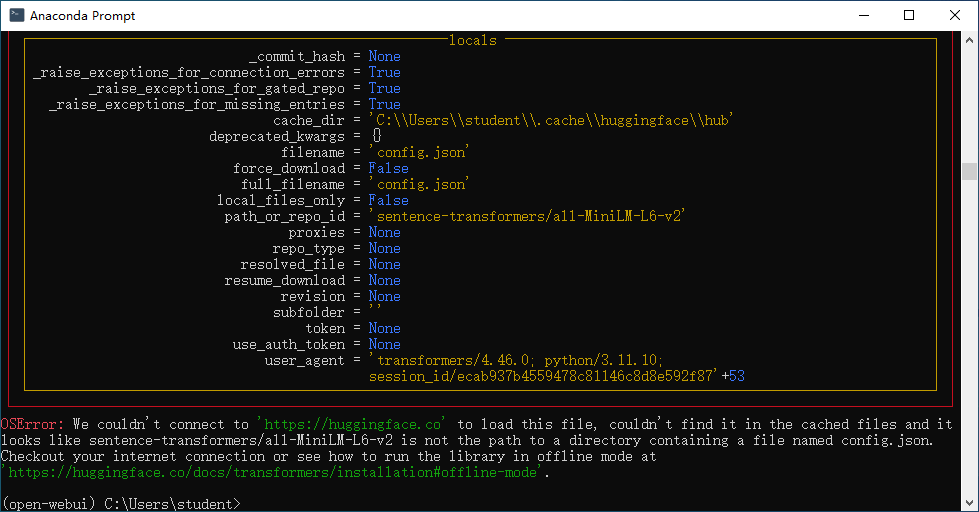Click the (open-webui) command prompt line
The width and height of the screenshot is (979, 512).
(120, 504)
